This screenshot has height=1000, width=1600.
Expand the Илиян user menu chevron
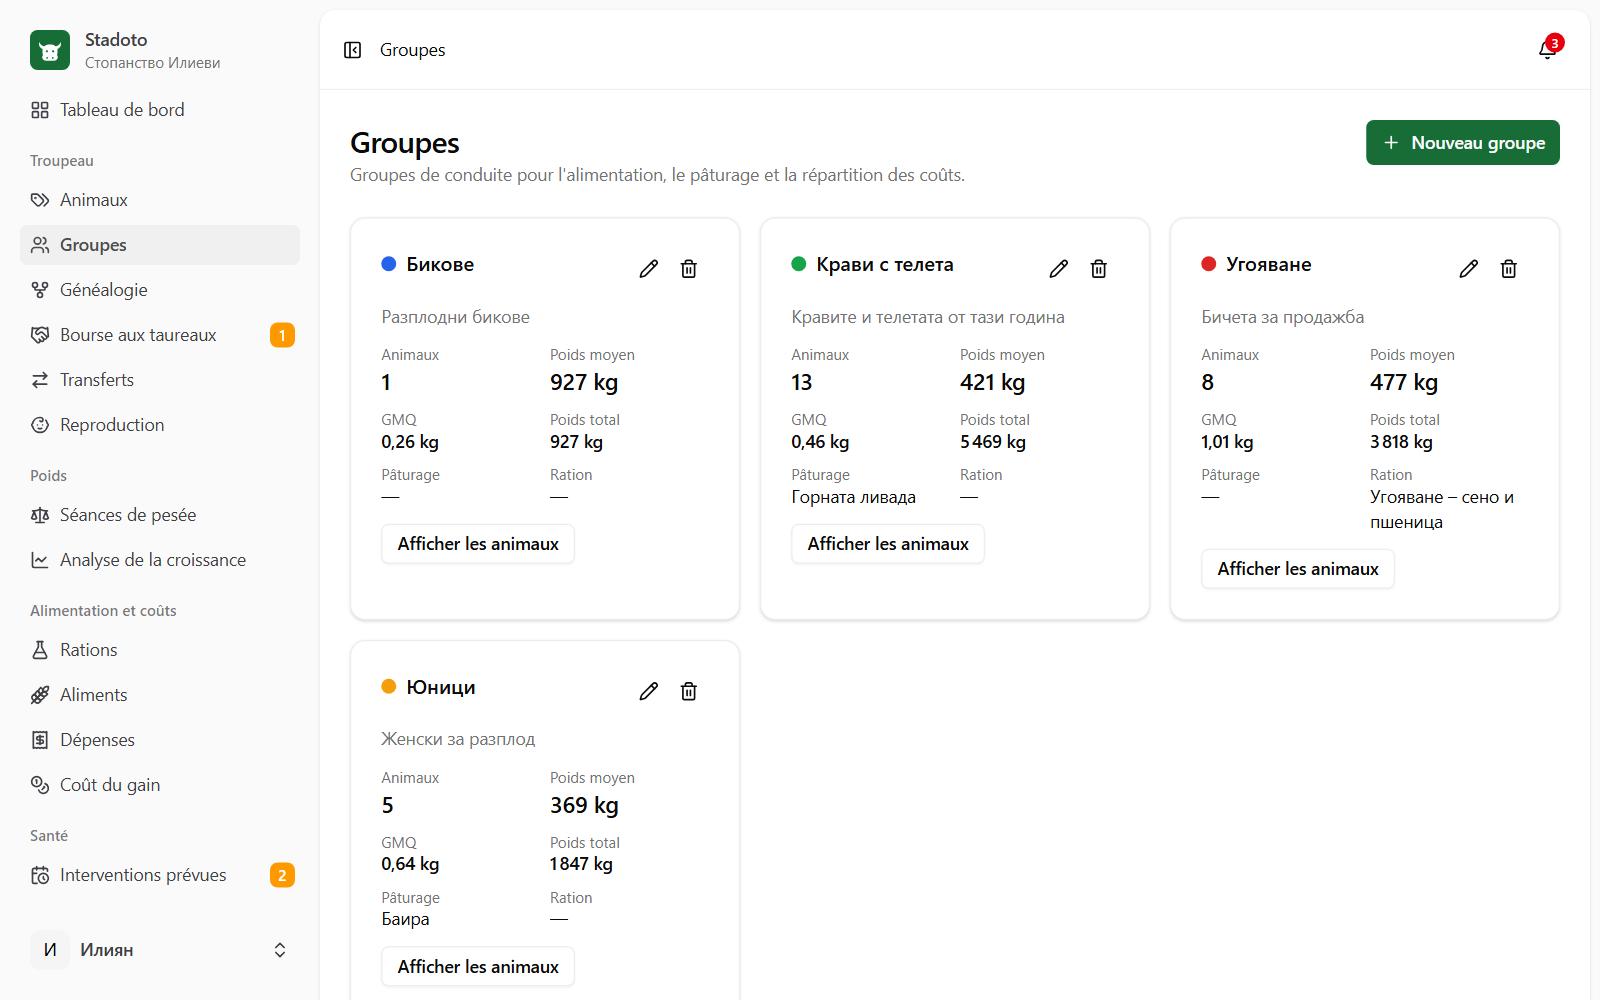tap(280, 950)
